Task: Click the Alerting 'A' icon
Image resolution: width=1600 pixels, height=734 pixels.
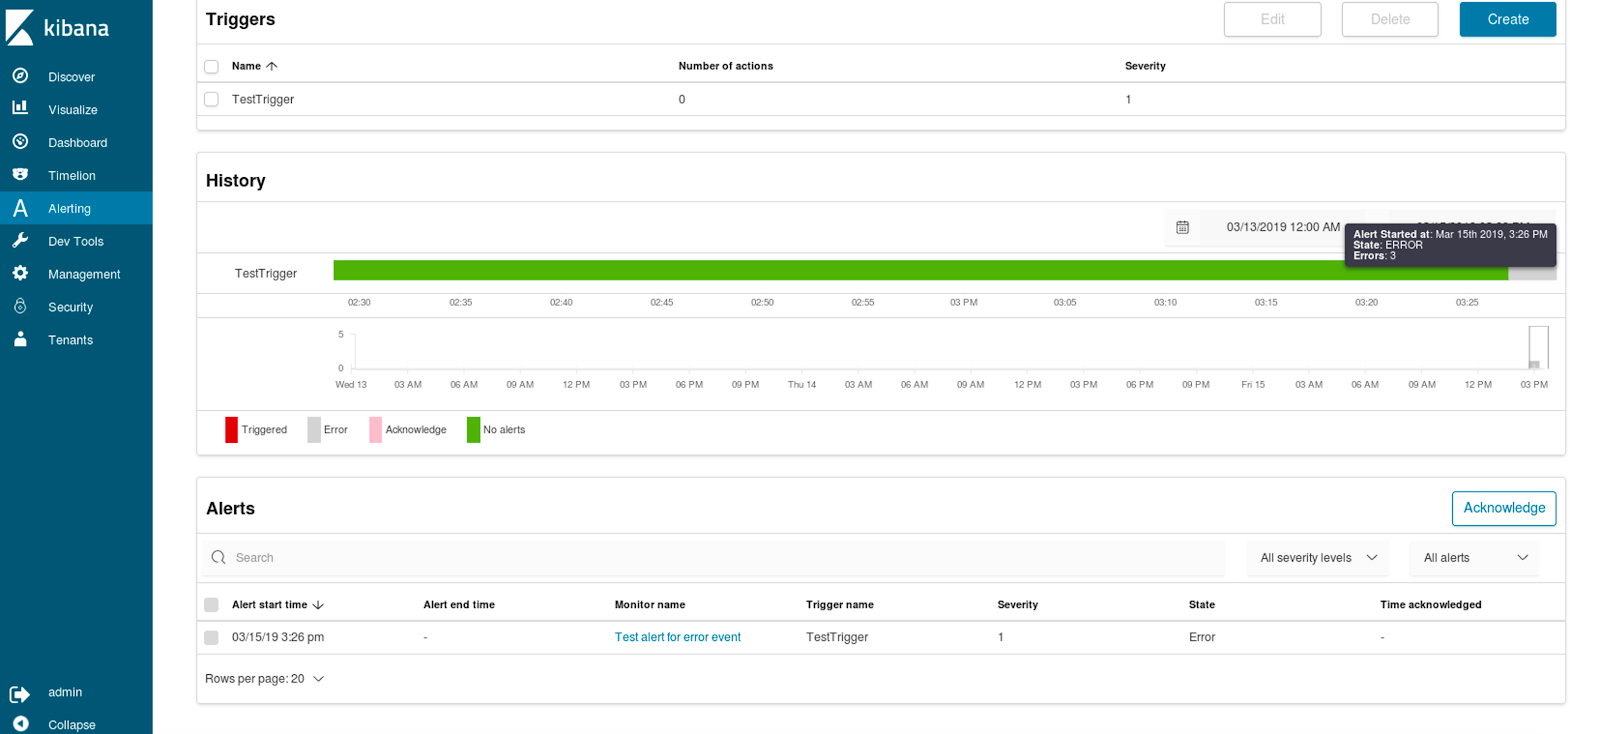Action: coord(20,208)
